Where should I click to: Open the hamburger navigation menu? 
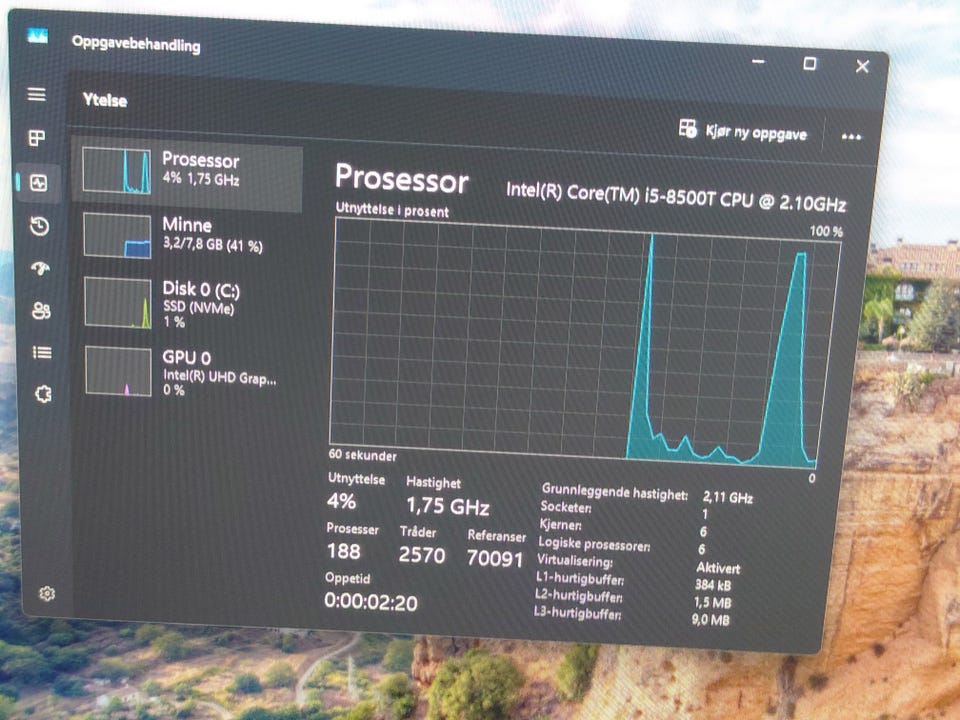tap(37, 94)
